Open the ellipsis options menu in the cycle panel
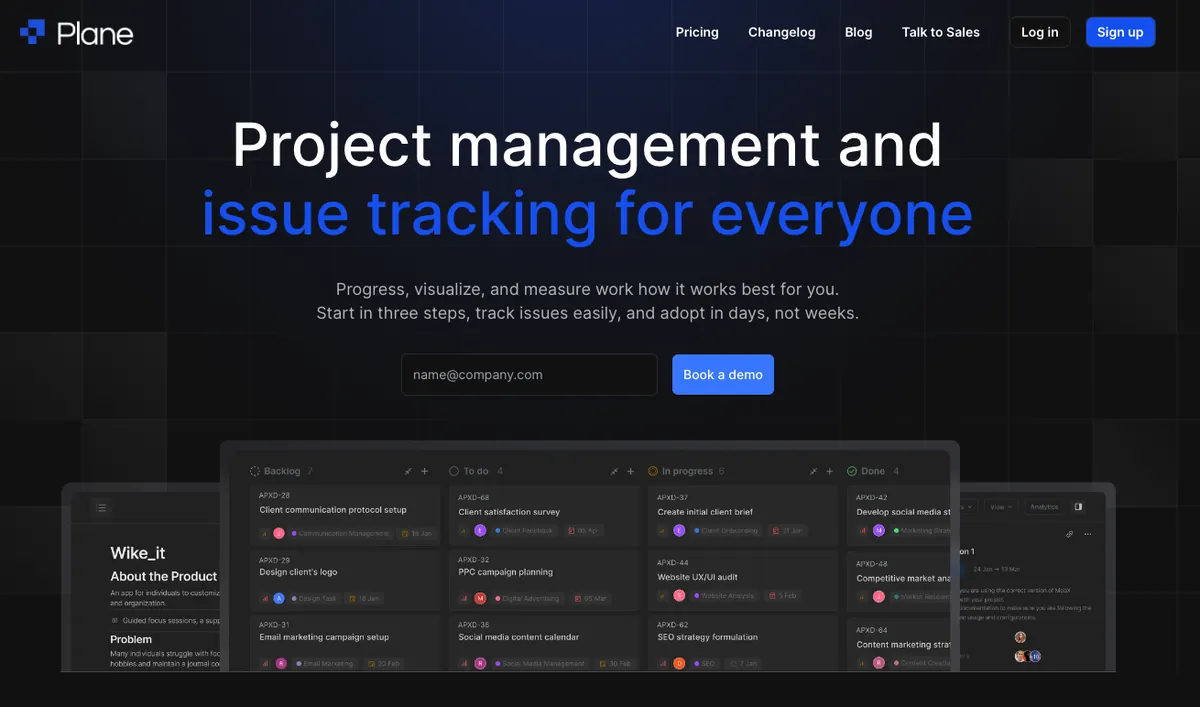Image resolution: width=1200 pixels, height=707 pixels. tap(1087, 534)
